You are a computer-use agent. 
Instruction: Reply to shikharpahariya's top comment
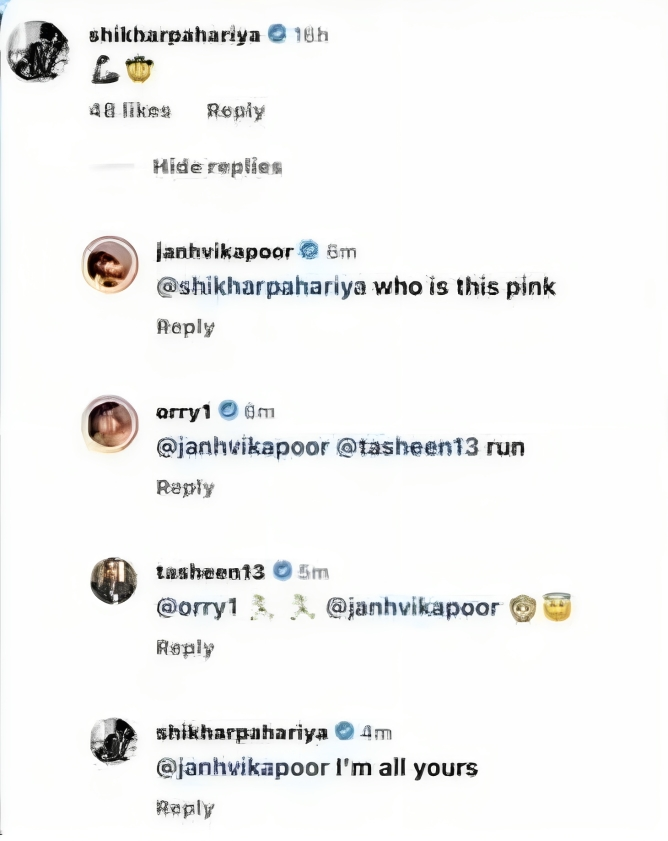pyautogui.click(x=236, y=111)
